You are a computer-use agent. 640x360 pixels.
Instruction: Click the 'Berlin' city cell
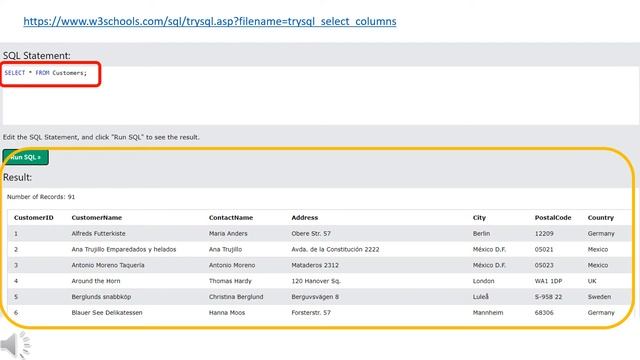click(481, 233)
